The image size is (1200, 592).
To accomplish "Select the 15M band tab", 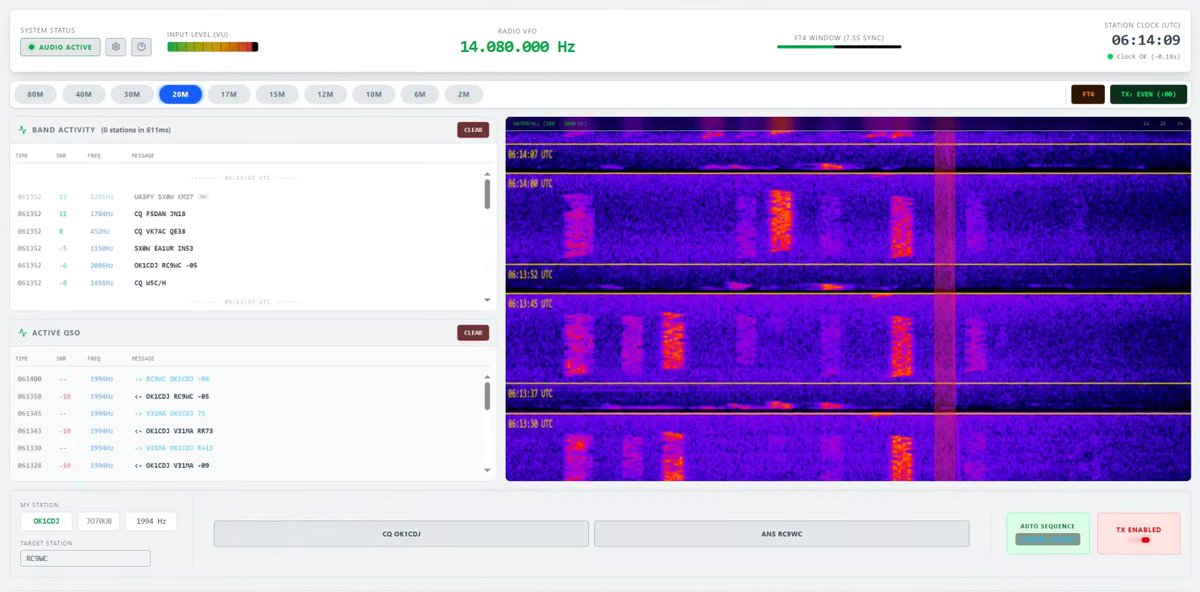I will (277, 94).
